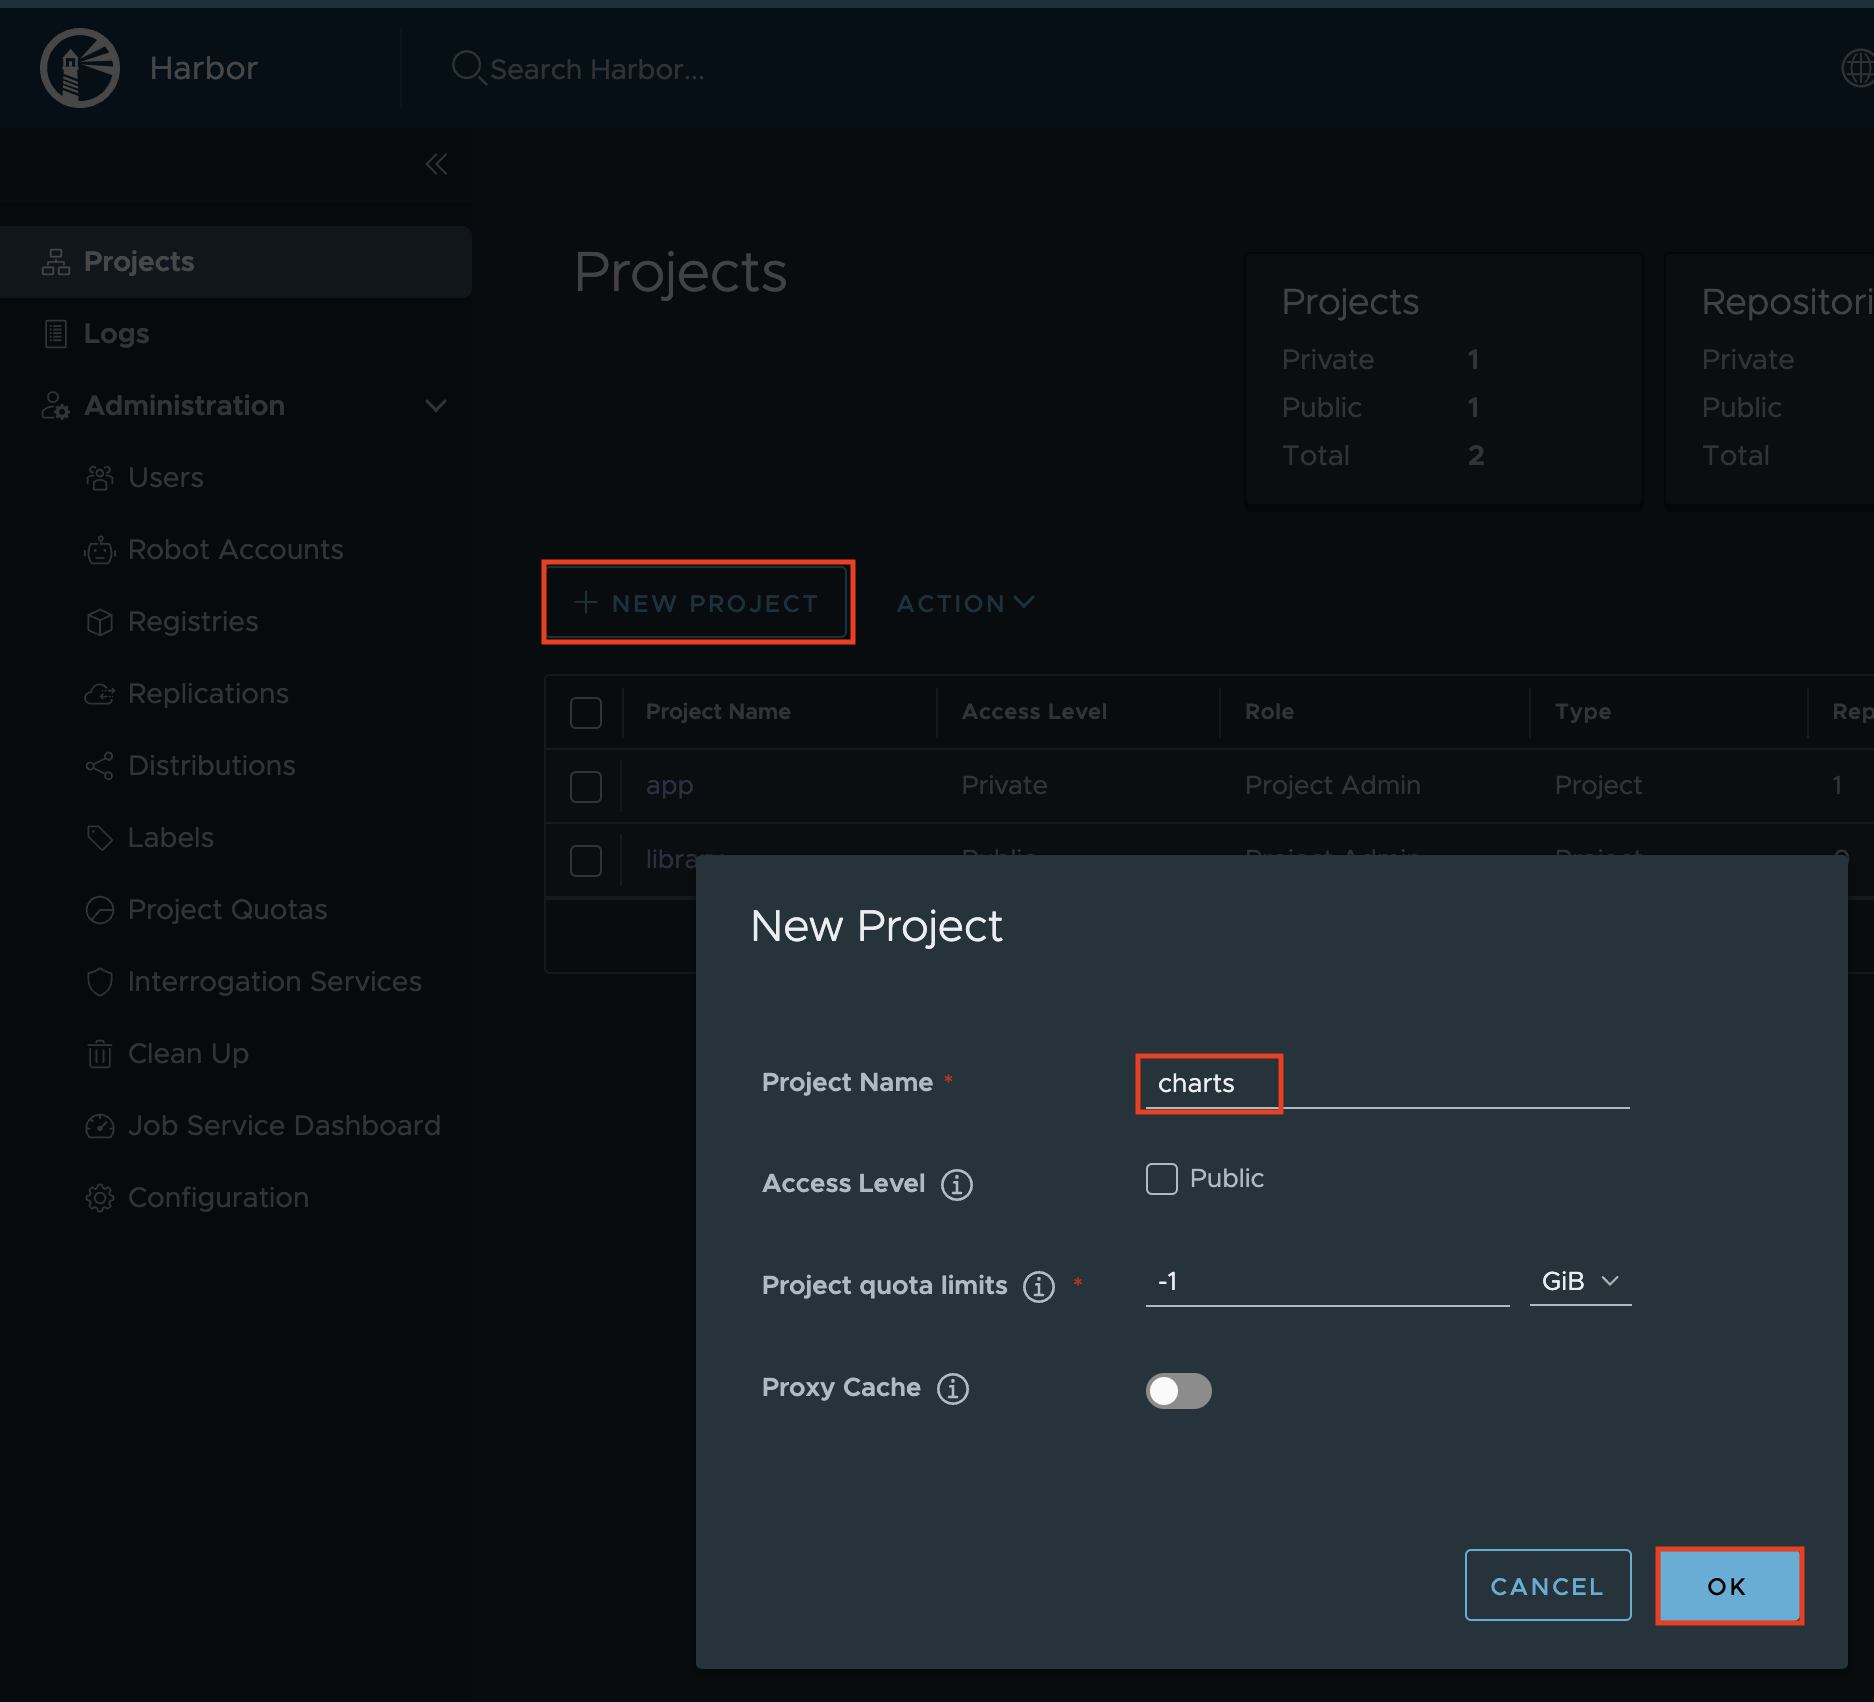1874x1702 pixels.
Task: Click the Harbor title text
Action: pos(204,68)
